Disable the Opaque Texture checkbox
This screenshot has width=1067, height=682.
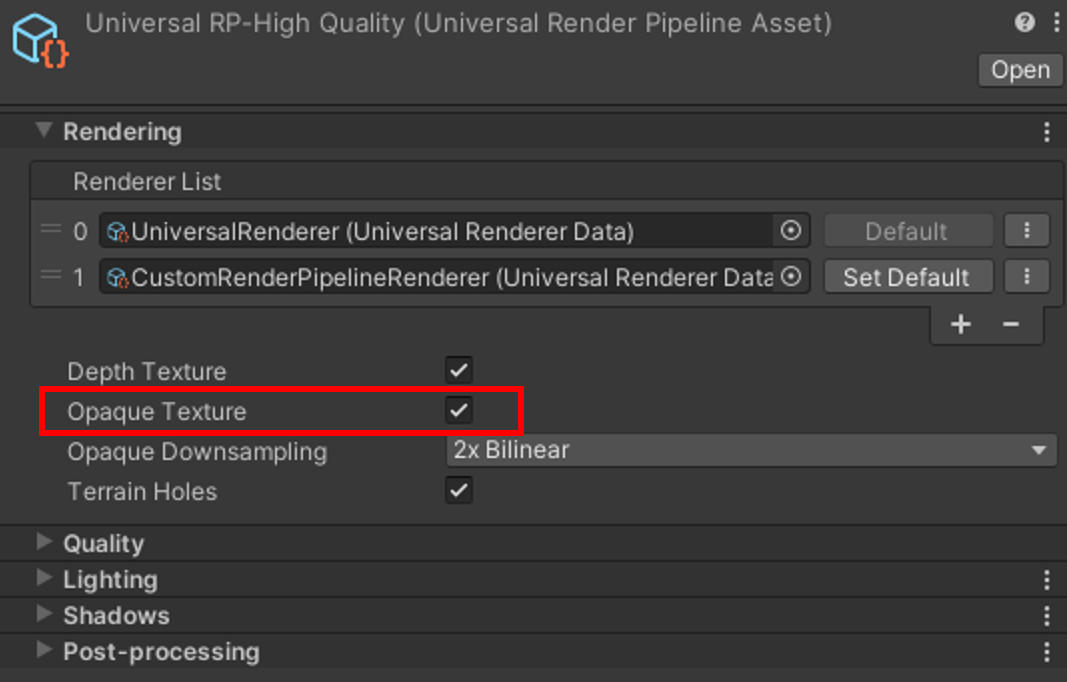pyautogui.click(x=459, y=410)
